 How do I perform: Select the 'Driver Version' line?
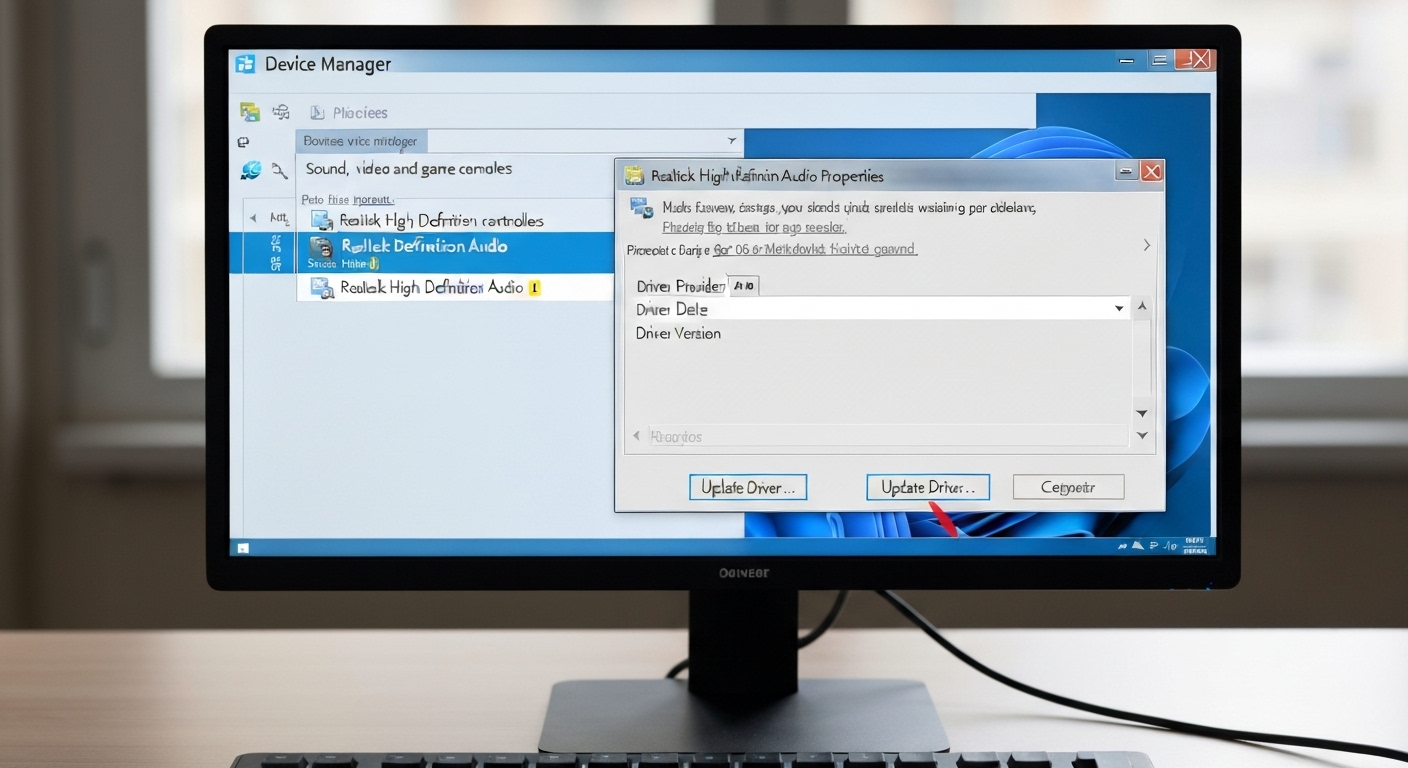(x=678, y=333)
